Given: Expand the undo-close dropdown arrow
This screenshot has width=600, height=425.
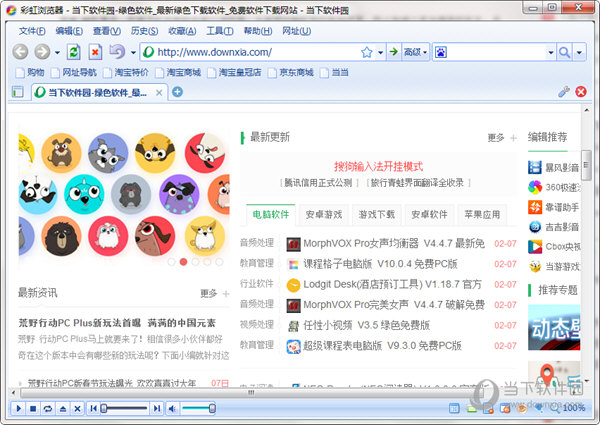Looking at the screenshot, I should (x=133, y=52).
